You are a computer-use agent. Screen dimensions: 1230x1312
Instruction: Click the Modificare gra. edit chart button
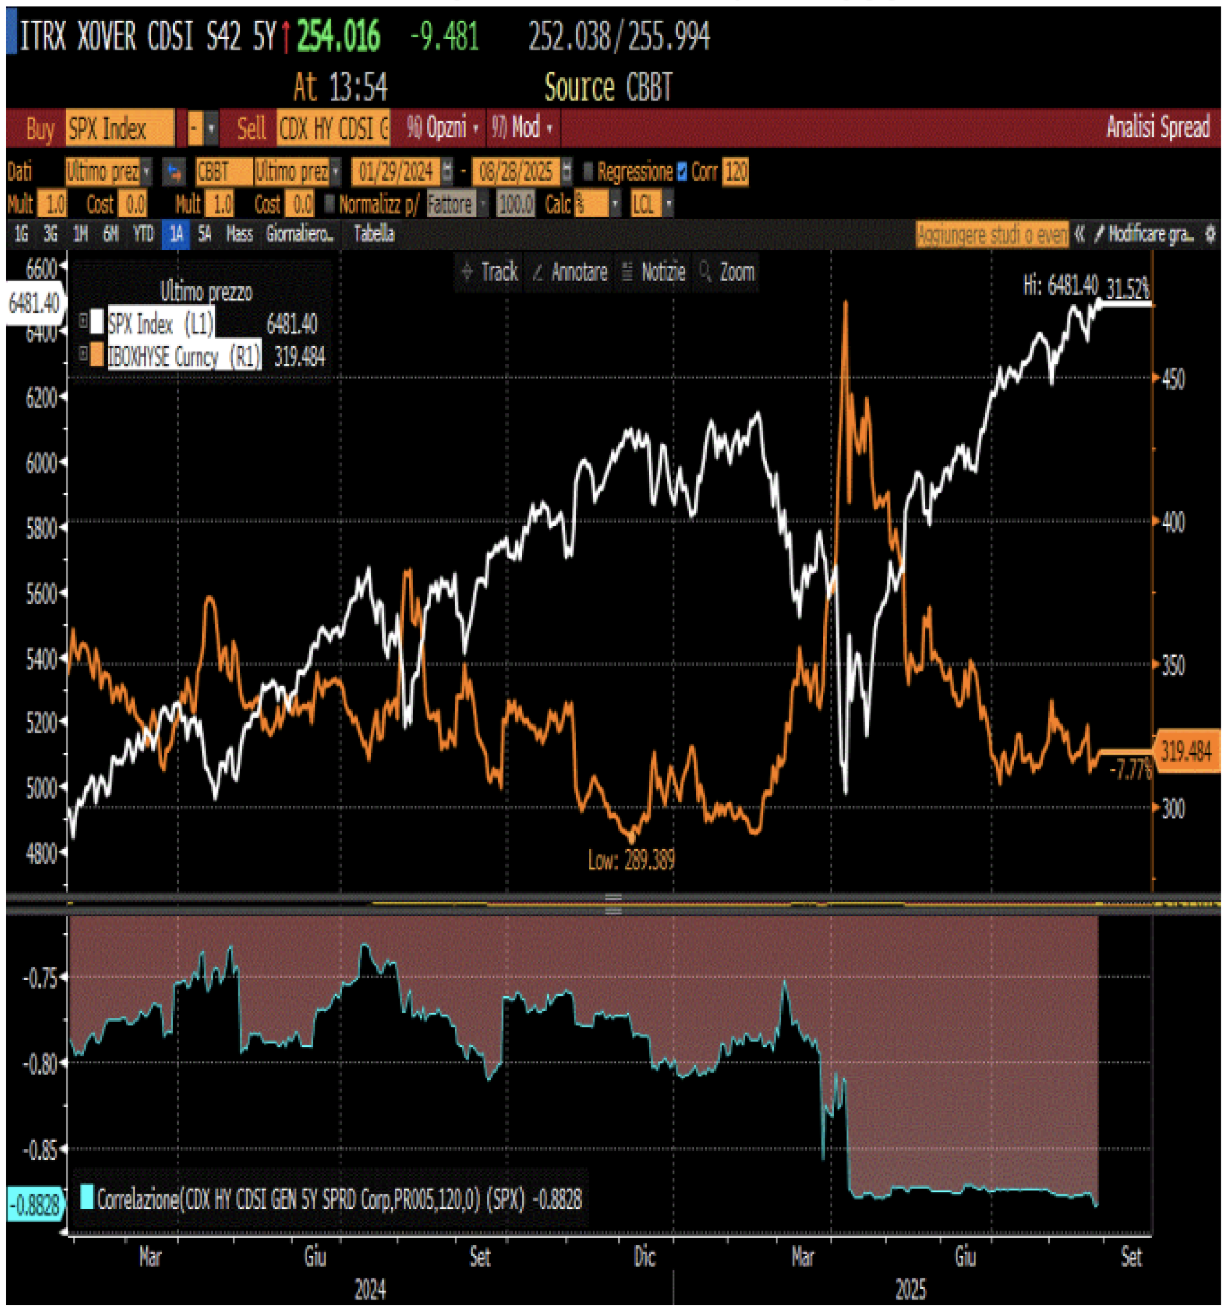click(1143, 235)
